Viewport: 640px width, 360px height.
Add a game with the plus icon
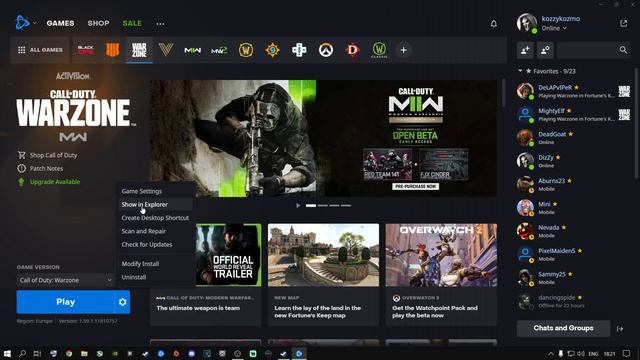pyautogui.click(x=404, y=50)
